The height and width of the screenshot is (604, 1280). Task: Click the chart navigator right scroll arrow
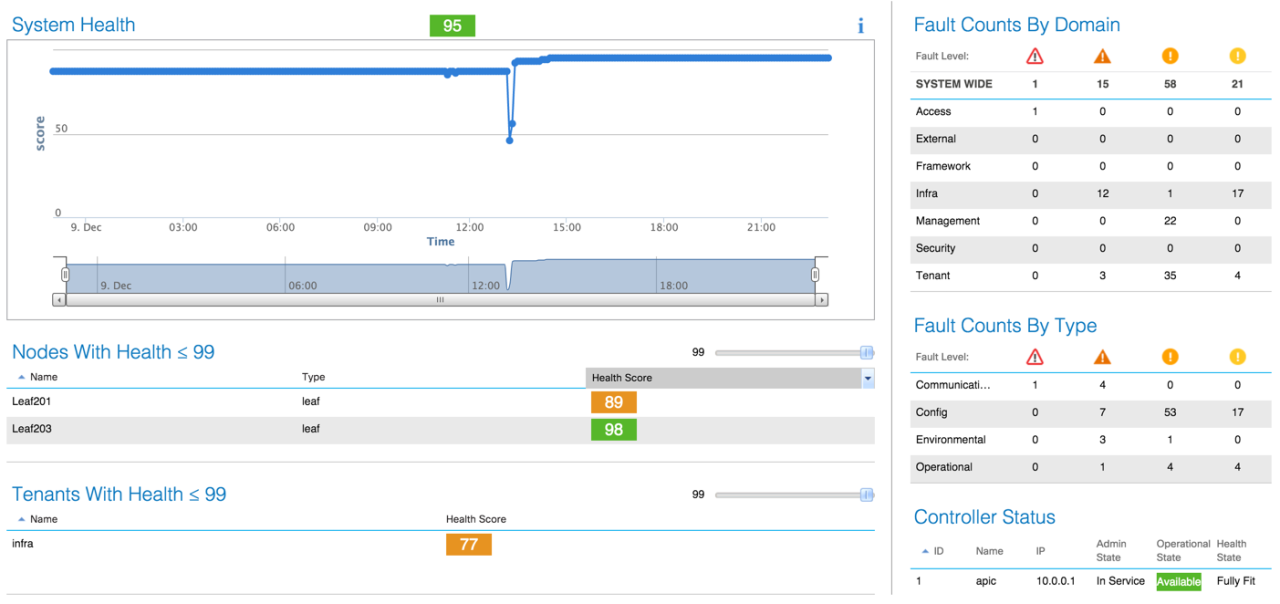pos(822,299)
